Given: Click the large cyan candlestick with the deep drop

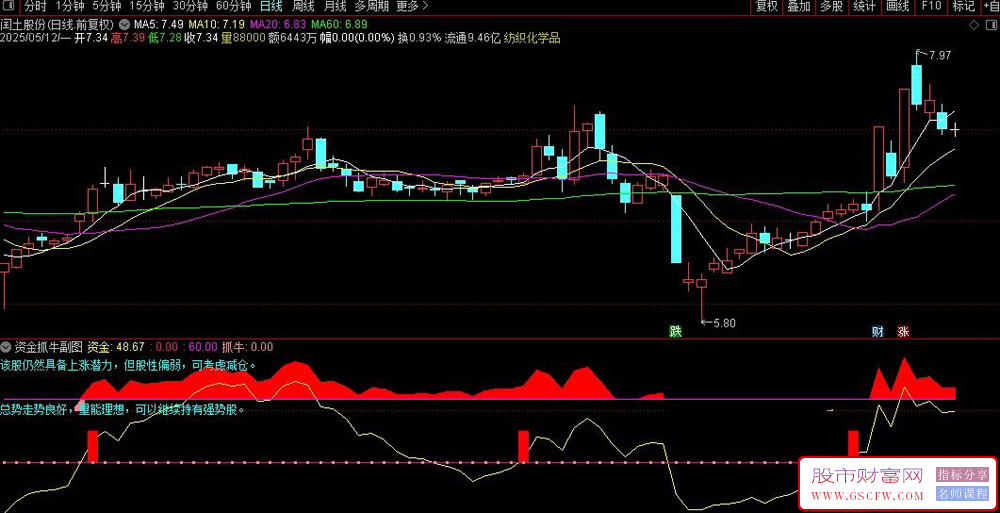Looking at the screenshot, I should pos(676,229).
